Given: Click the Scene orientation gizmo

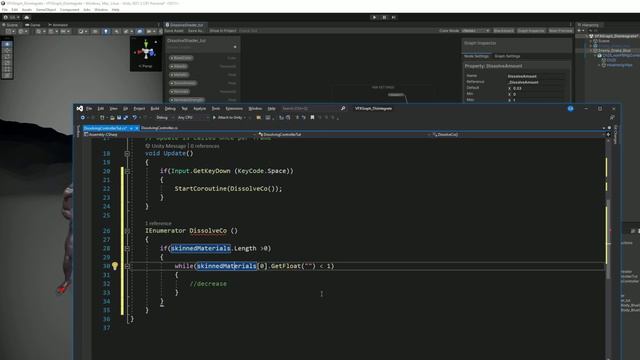Looking at the screenshot, I should pos(146,51).
